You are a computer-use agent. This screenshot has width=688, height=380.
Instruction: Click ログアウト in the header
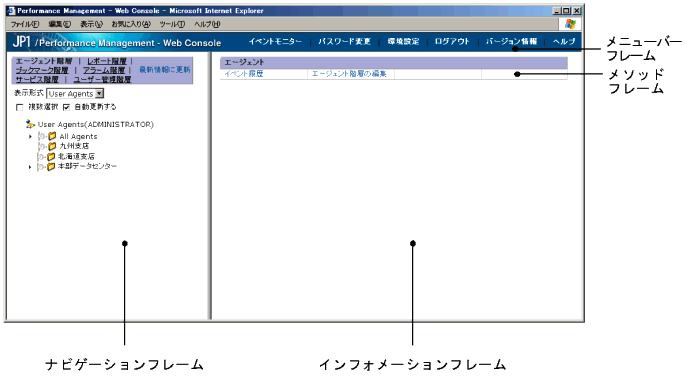(x=452, y=41)
